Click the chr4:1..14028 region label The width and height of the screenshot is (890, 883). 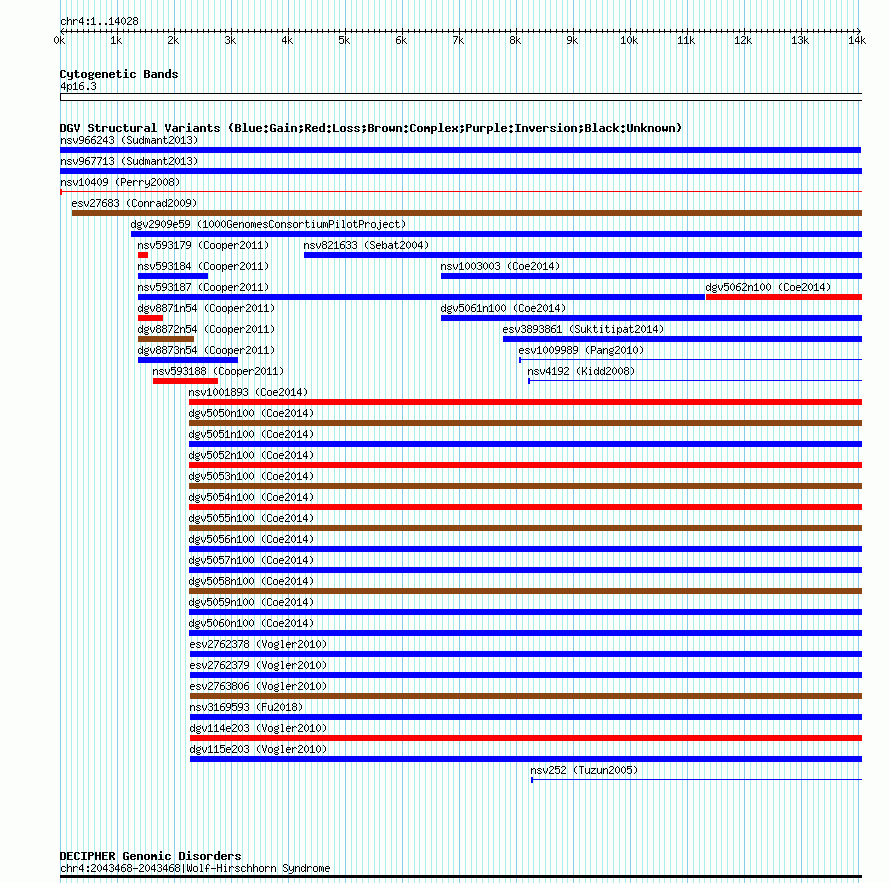[99, 21]
